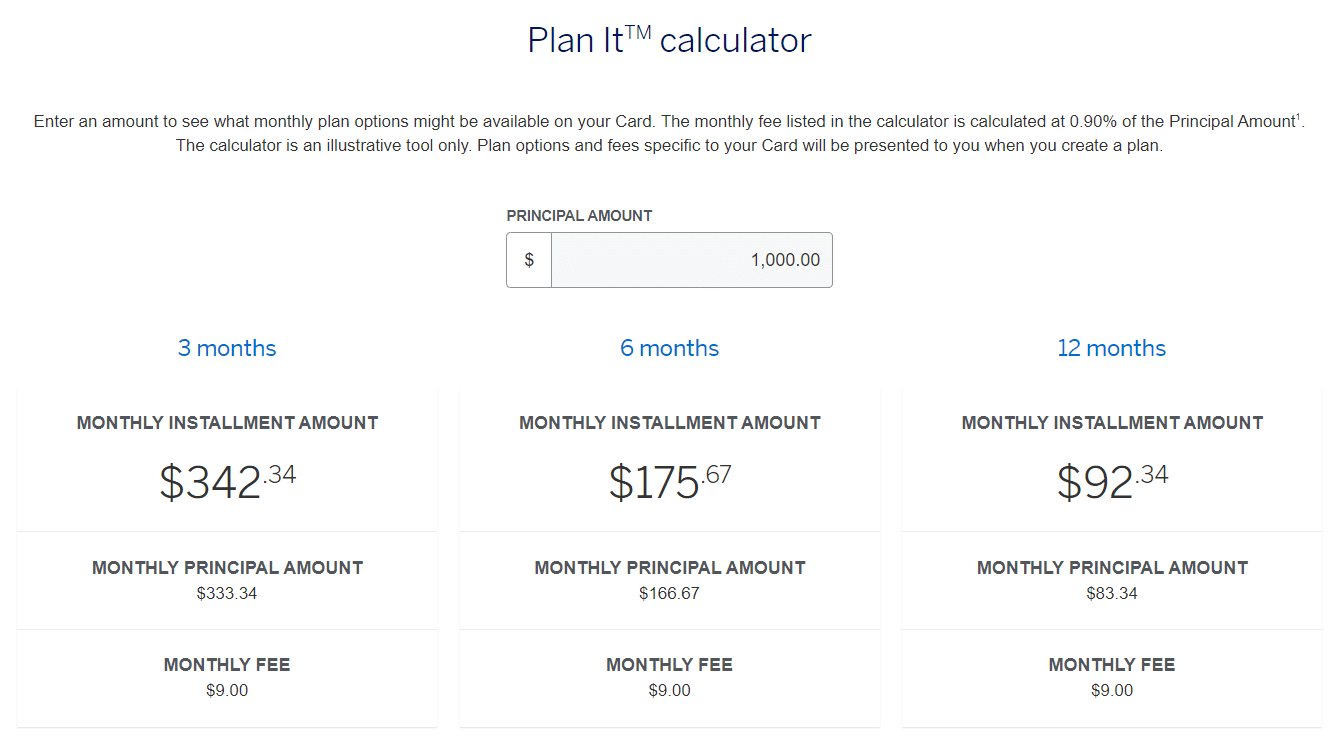The width and height of the screenshot is (1332, 748).
Task: Select the 6 months plan heading
Action: 669,348
